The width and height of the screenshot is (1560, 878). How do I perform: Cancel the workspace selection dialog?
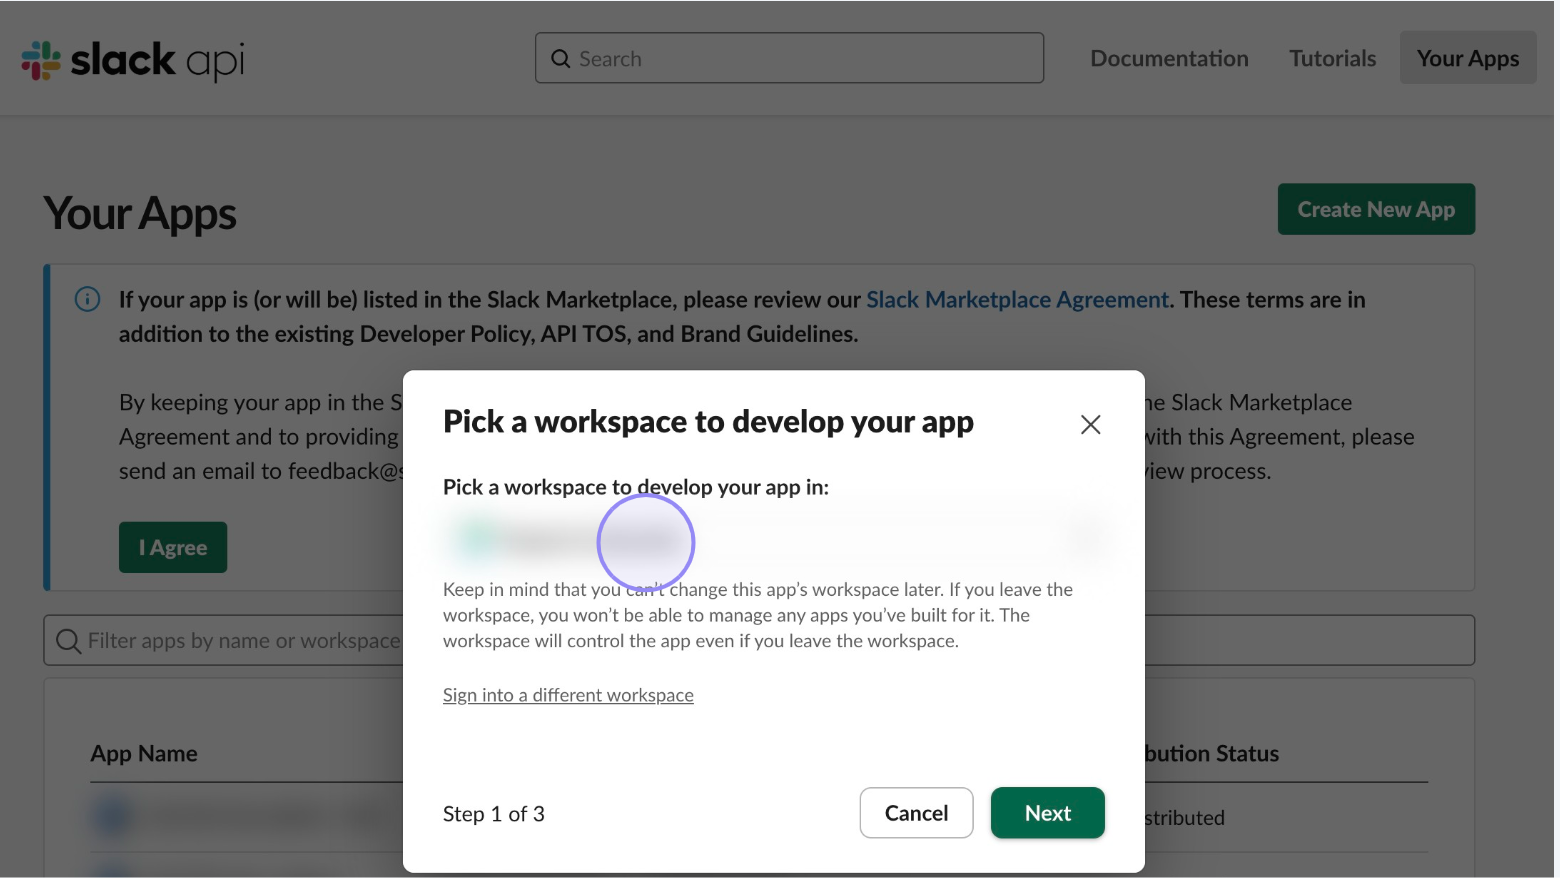(x=916, y=813)
